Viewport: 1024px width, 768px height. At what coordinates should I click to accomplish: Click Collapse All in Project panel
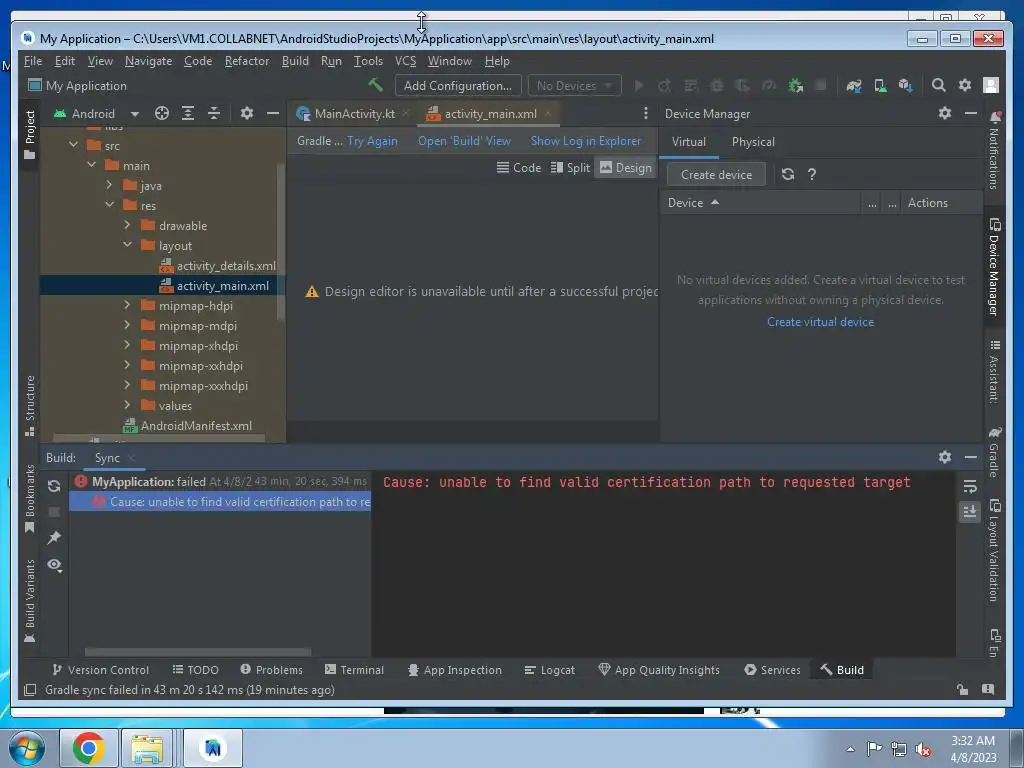(214, 113)
